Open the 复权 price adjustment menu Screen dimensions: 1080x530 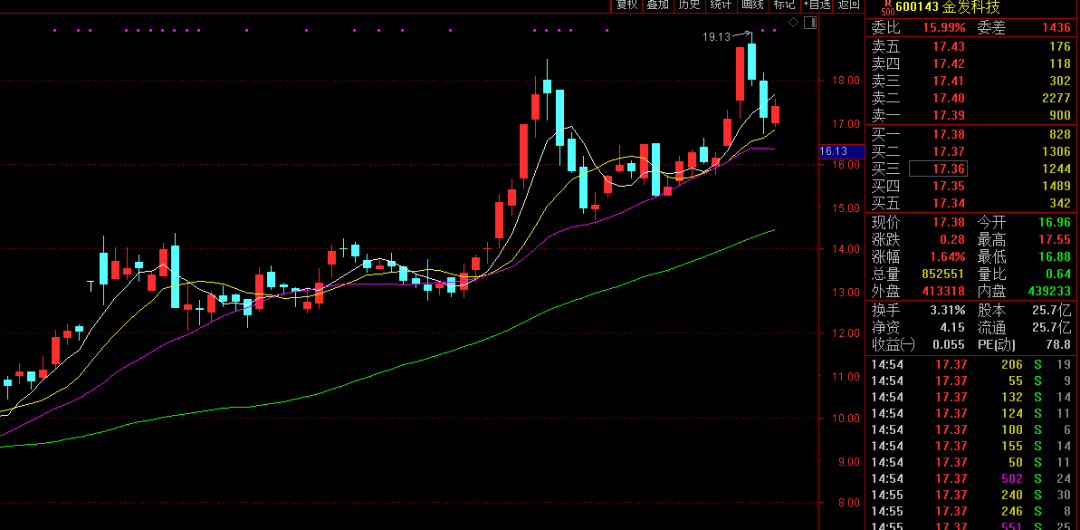point(626,5)
